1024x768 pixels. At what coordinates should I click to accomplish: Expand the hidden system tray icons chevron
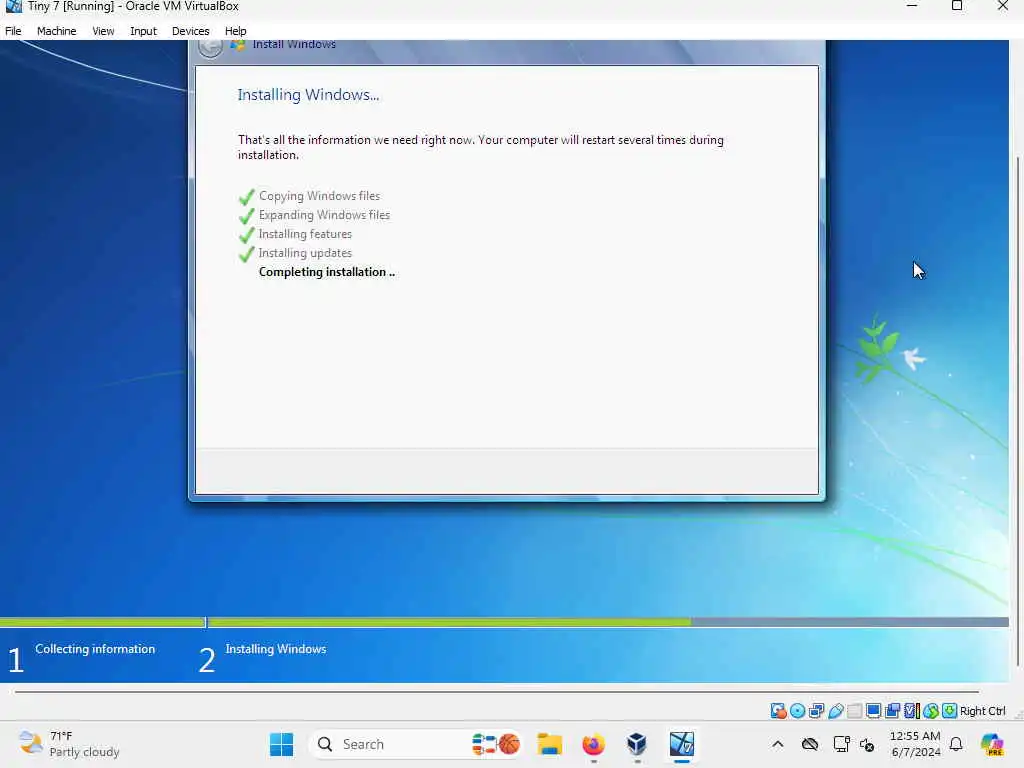coord(777,744)
